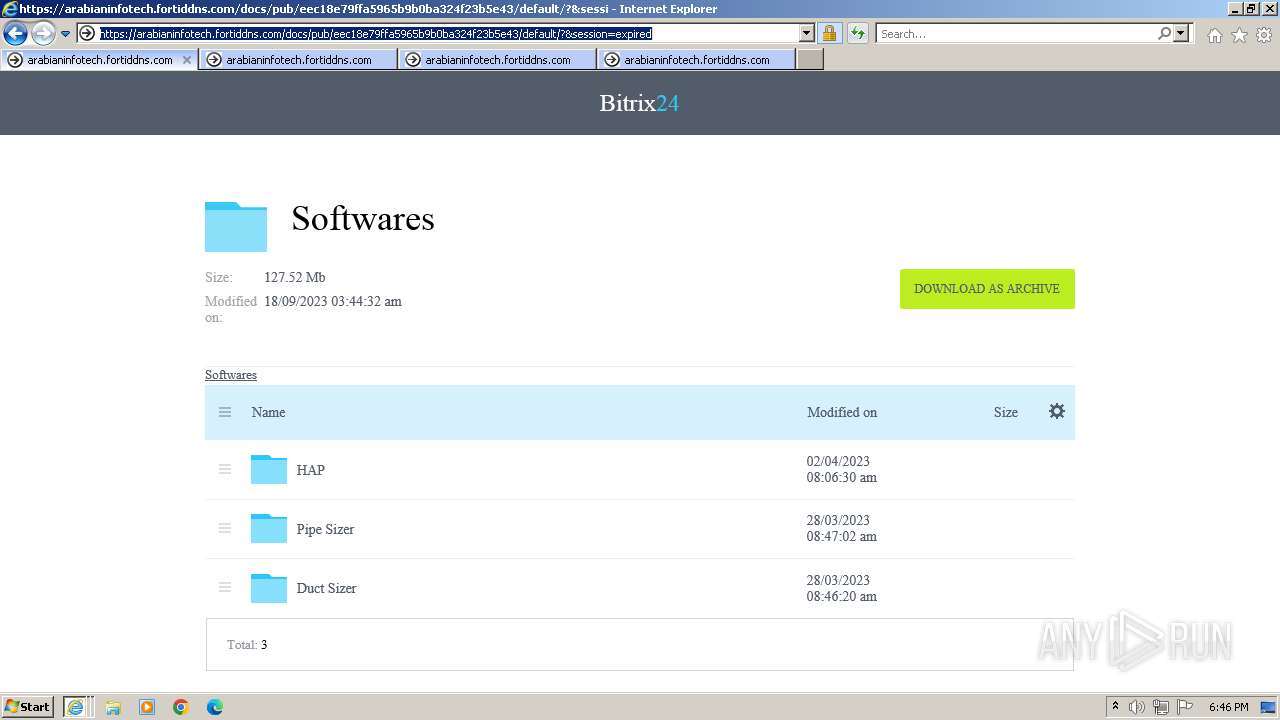Open the Pipe Sizer folder link
The height and width of the screenshot is (720, 1280).
pos(325,529)
